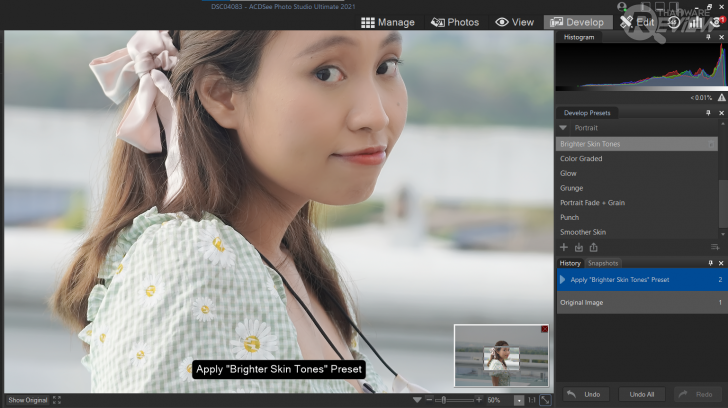Screen dimensions: 728x408
Task: Click the plus icon to add preset
Action: 564,247
